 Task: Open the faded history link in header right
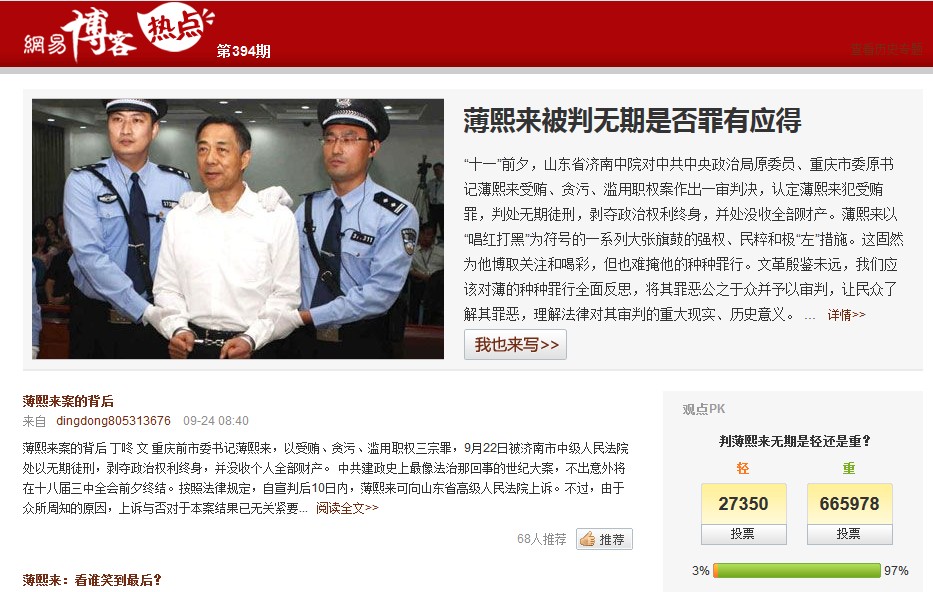click(886, 49)
